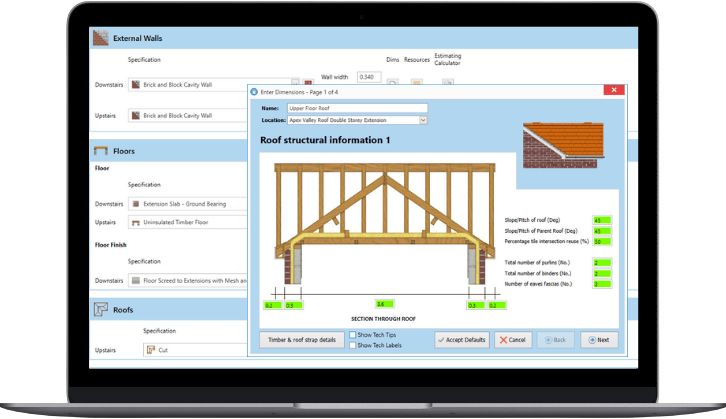
Task: Click the Roofs section icon
Action: [100, 309]
